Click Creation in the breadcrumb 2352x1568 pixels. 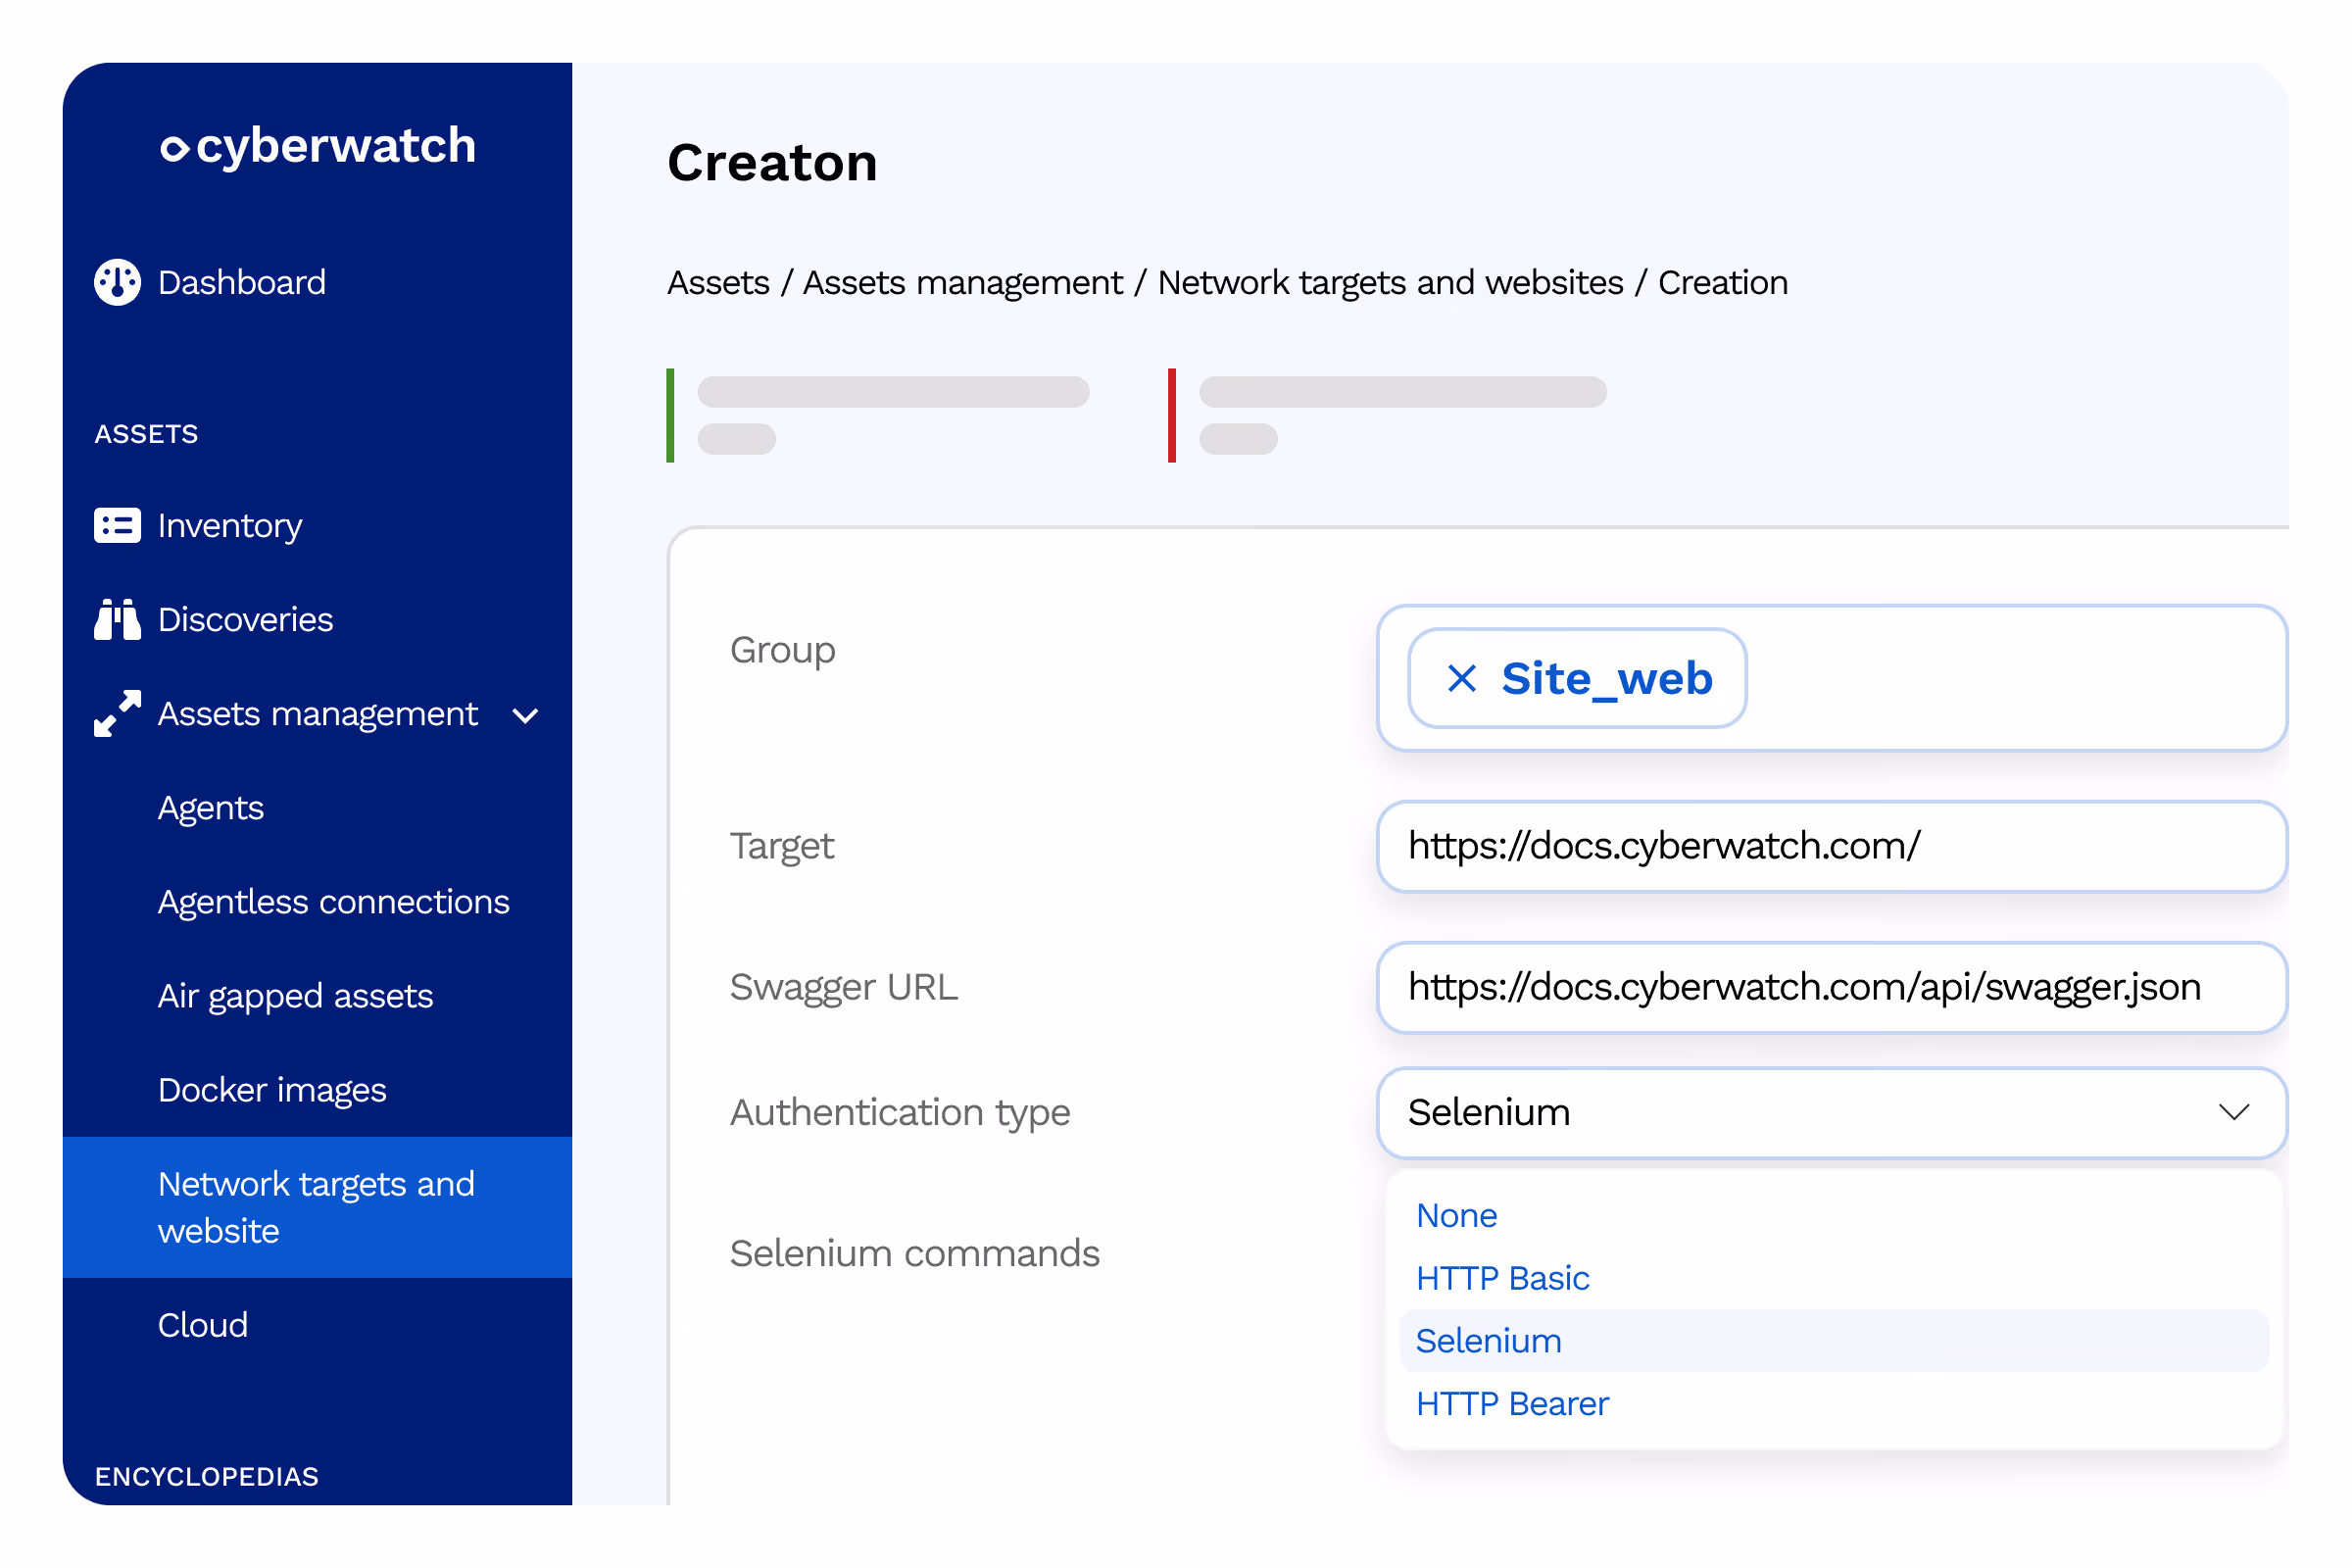[1722, 283]
